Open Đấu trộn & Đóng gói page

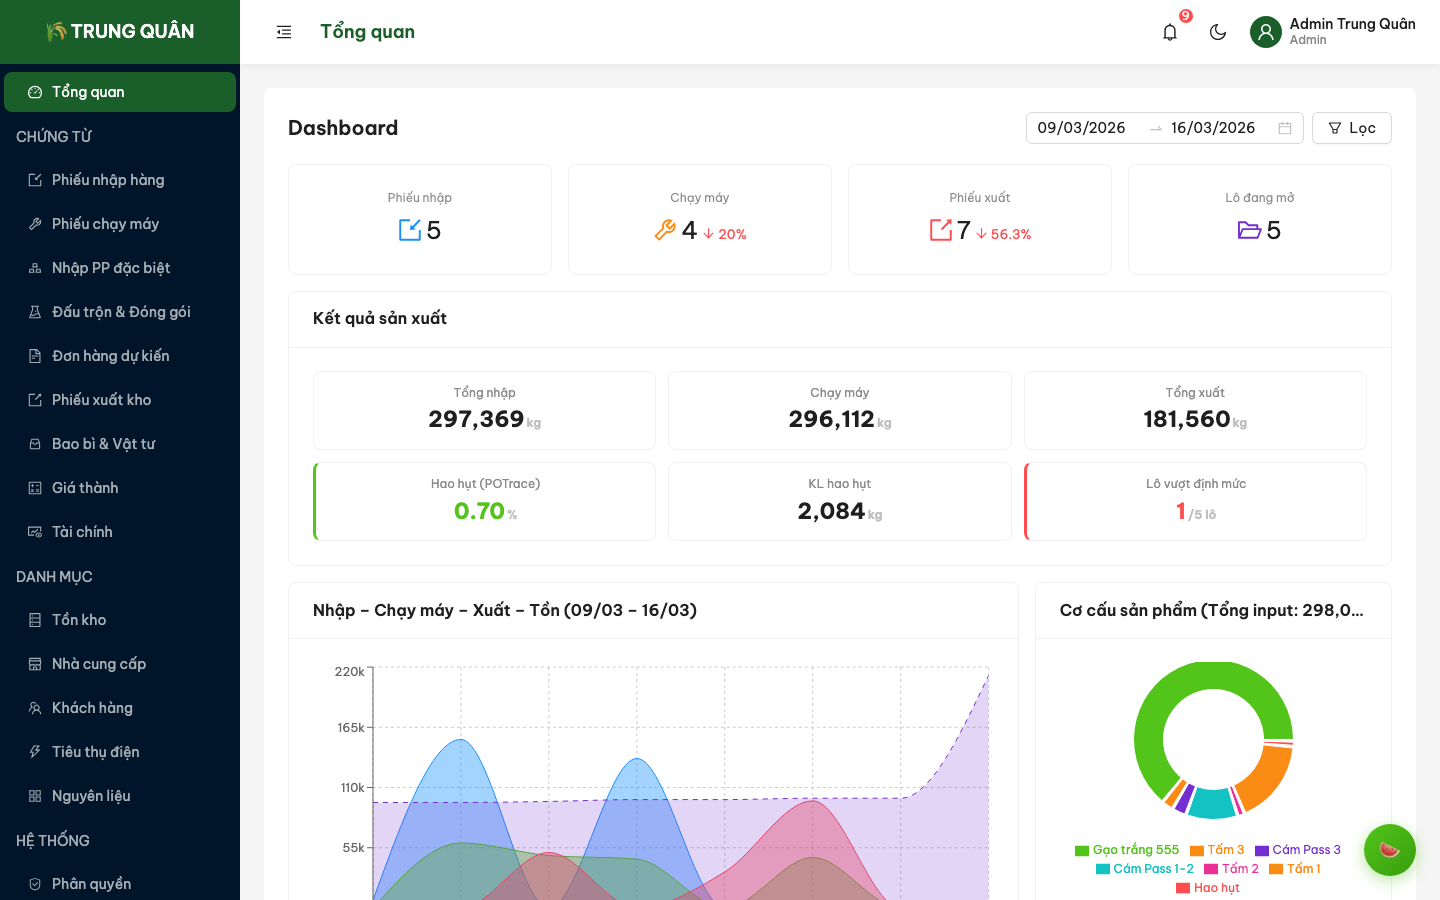121,312
